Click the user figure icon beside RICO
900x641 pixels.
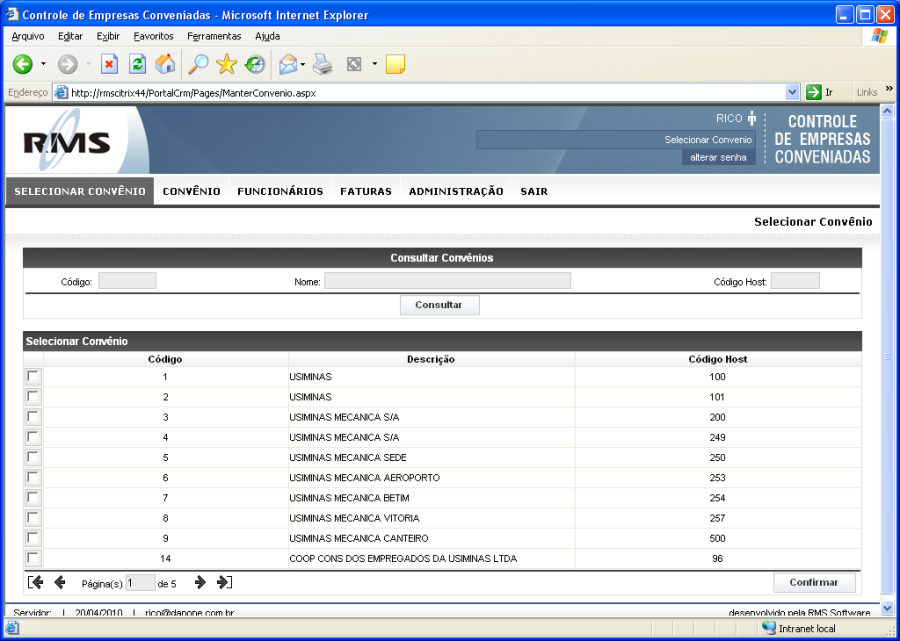pyautogui.click(x=752, y=118)
